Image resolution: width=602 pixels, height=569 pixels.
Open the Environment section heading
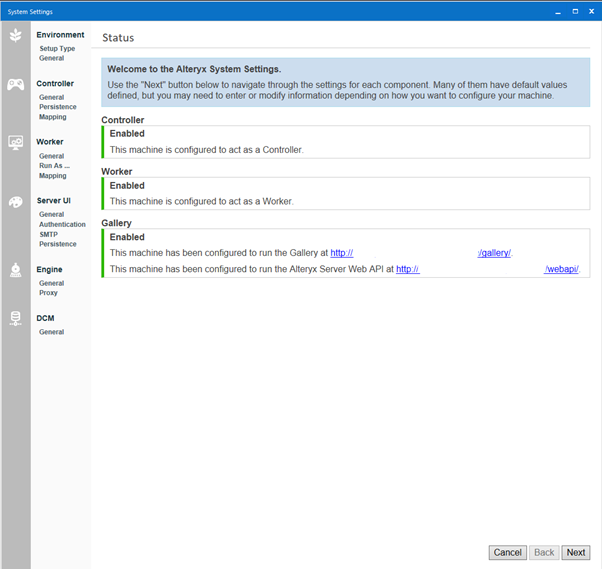(60, 35)
